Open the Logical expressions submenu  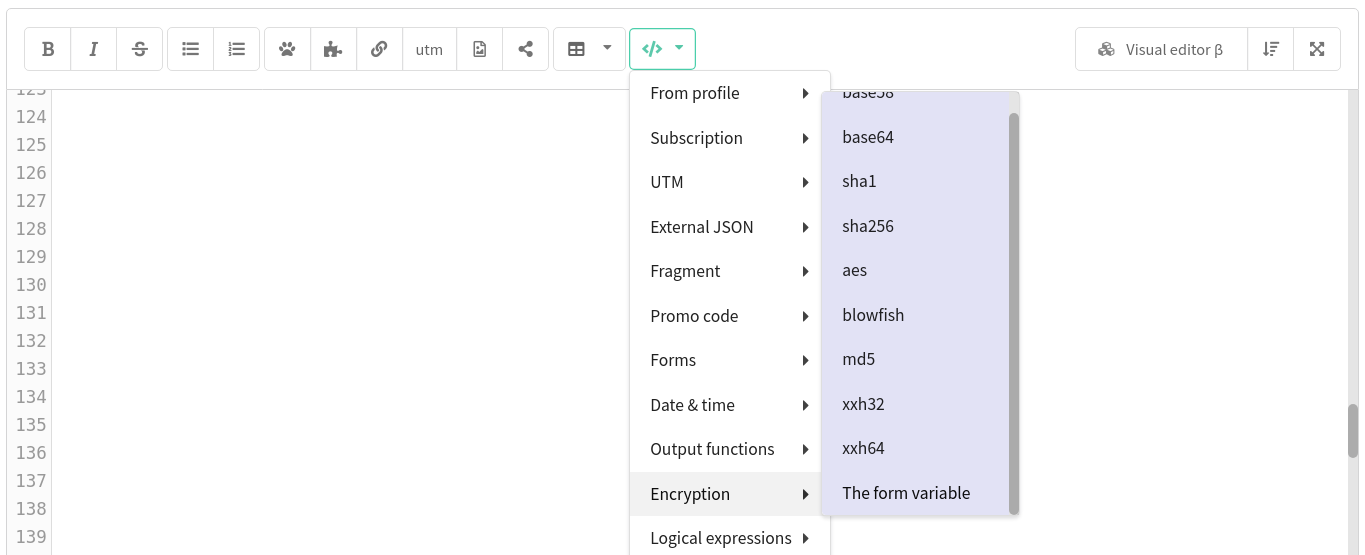[730, 538]
